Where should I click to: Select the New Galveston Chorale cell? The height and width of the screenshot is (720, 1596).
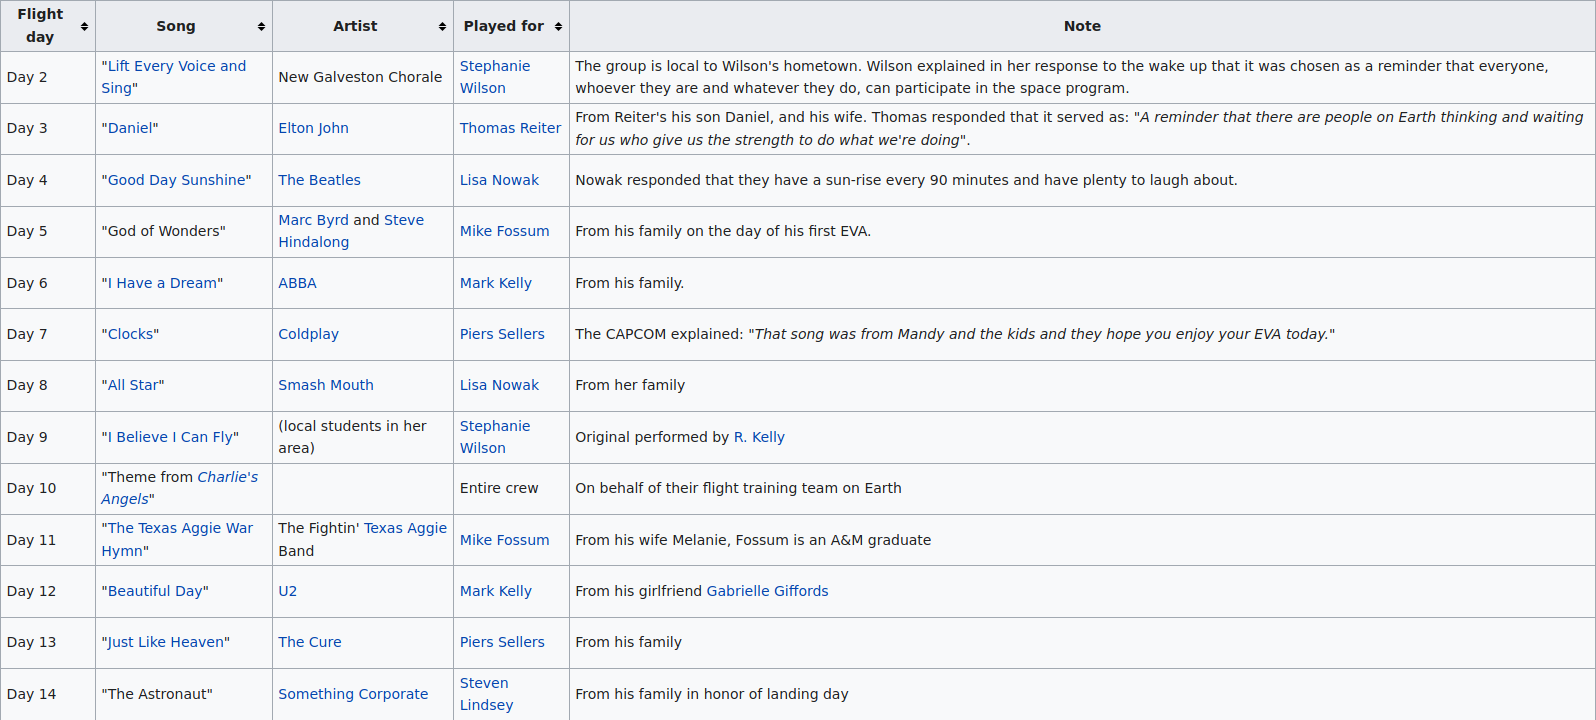(x=363, y=77)
